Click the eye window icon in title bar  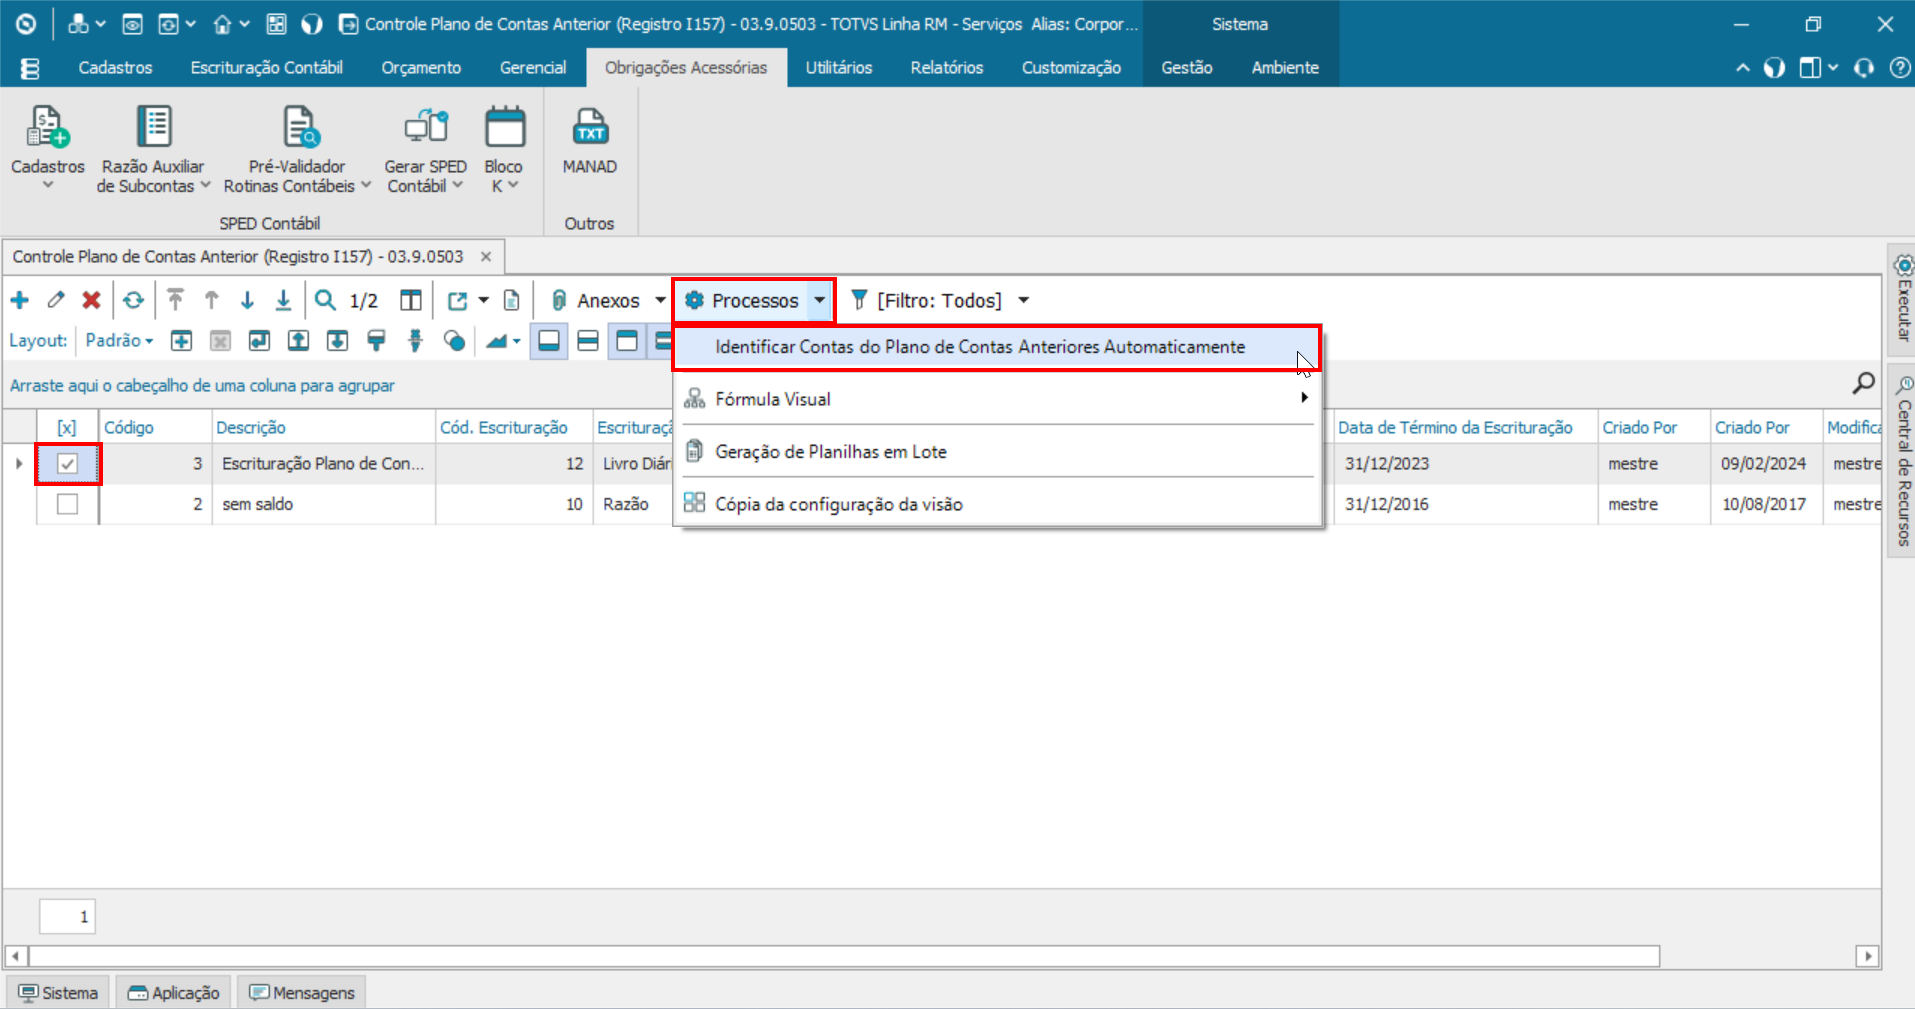(132, 24)
